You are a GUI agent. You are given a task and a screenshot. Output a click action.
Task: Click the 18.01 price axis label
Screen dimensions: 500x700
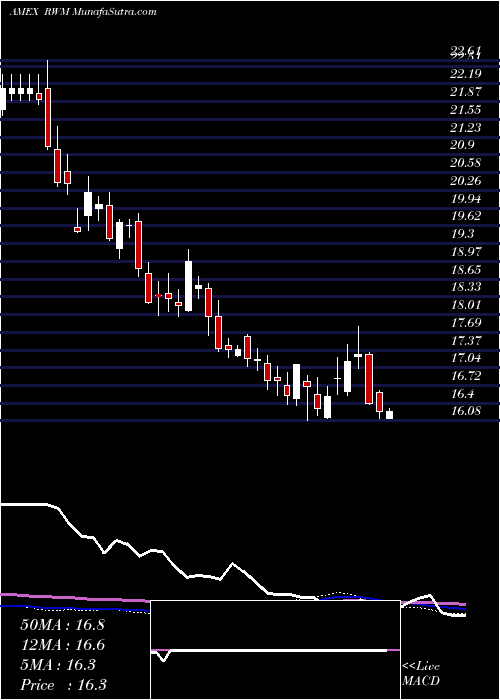(466, 305)
